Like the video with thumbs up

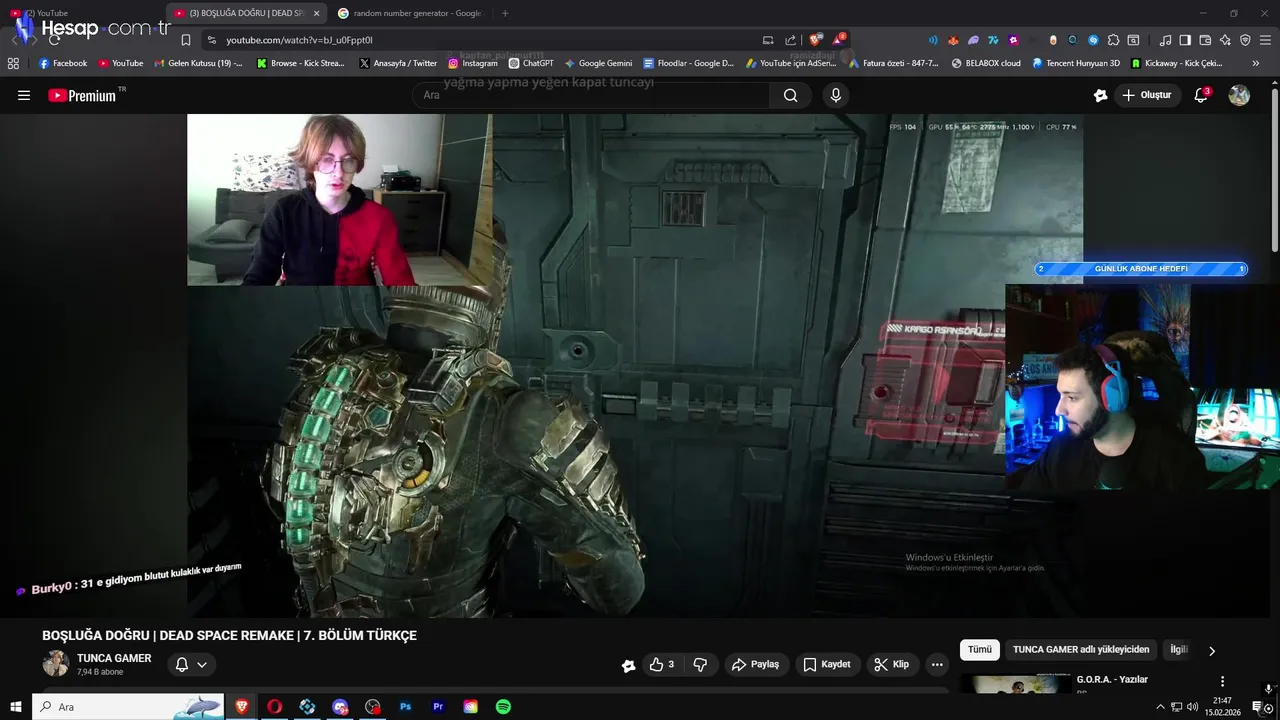coord(662,664)
